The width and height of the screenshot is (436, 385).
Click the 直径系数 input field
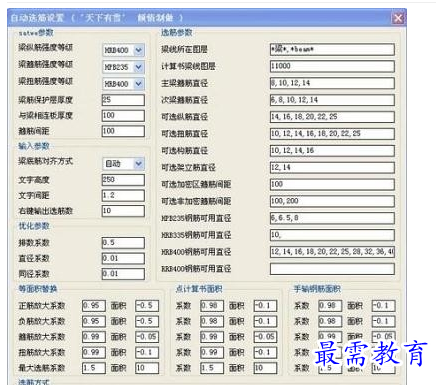(x=123, y=258)
